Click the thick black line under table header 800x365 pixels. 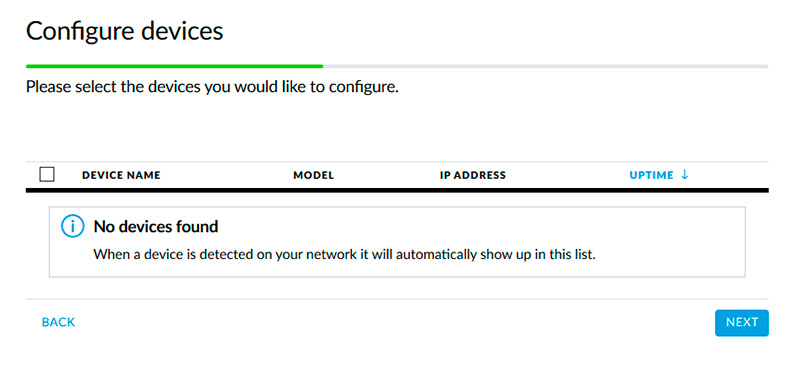(397, 190)
